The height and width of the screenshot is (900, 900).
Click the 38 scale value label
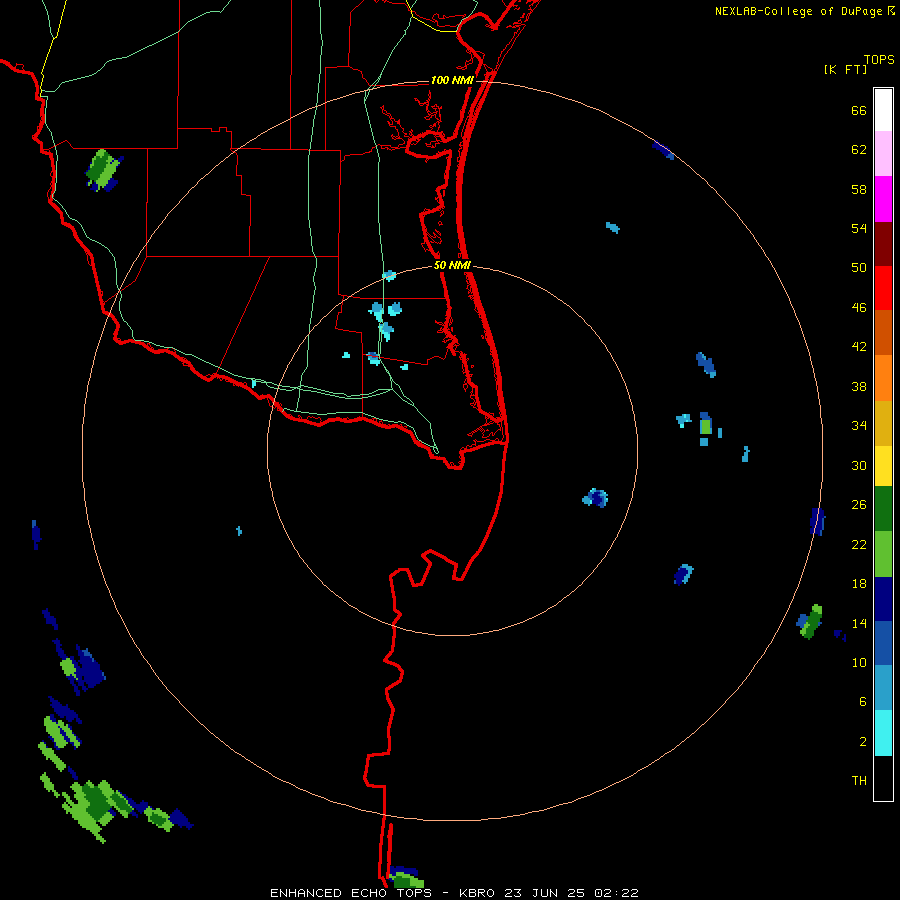tap(859, 386)
